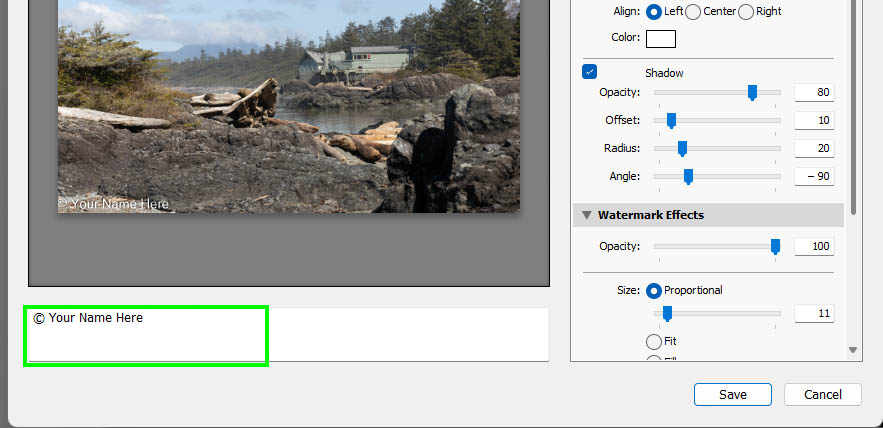Select the Proportional size radio button
883x428 pixels.
click(x=653, y=291)
